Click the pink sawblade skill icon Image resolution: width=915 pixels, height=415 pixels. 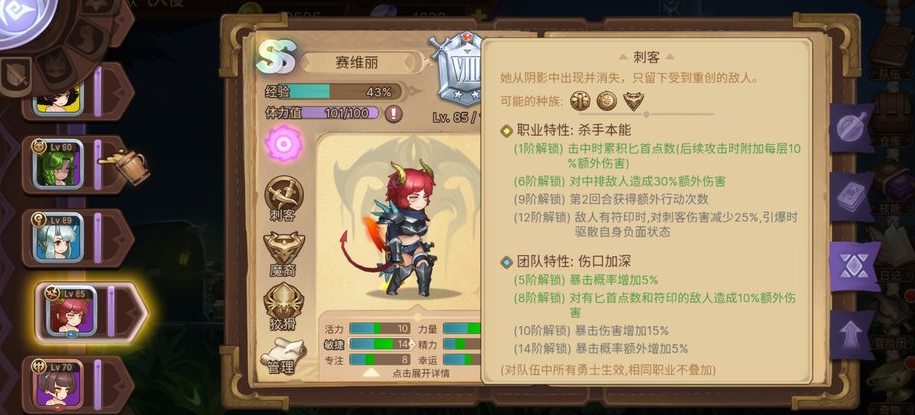point(284,144)
